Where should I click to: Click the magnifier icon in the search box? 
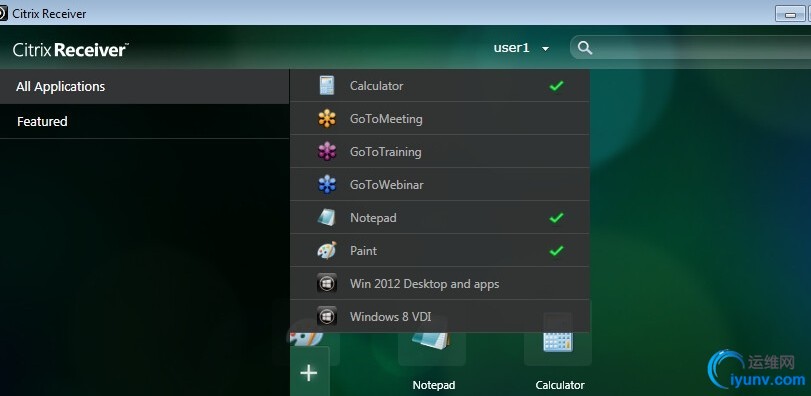[585, 48]
